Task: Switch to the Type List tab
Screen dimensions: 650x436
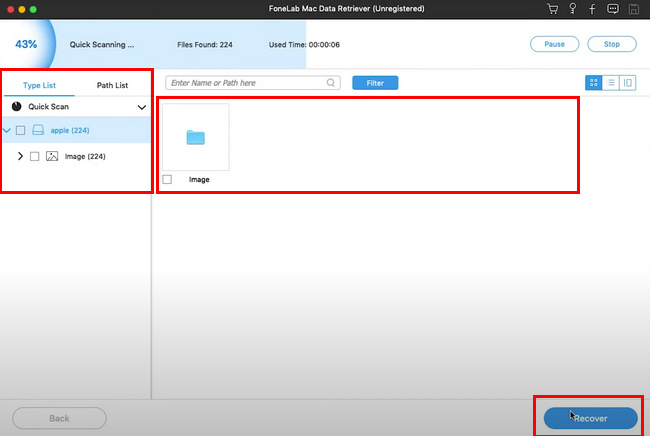Action: (39, 85)
